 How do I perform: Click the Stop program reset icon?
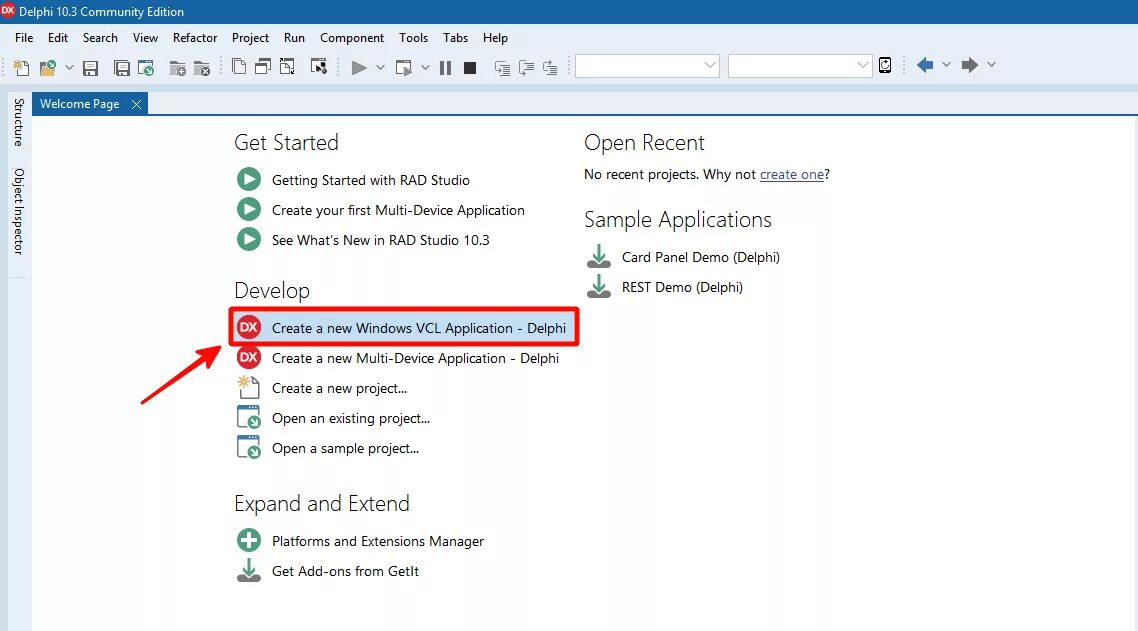point(470,68)
